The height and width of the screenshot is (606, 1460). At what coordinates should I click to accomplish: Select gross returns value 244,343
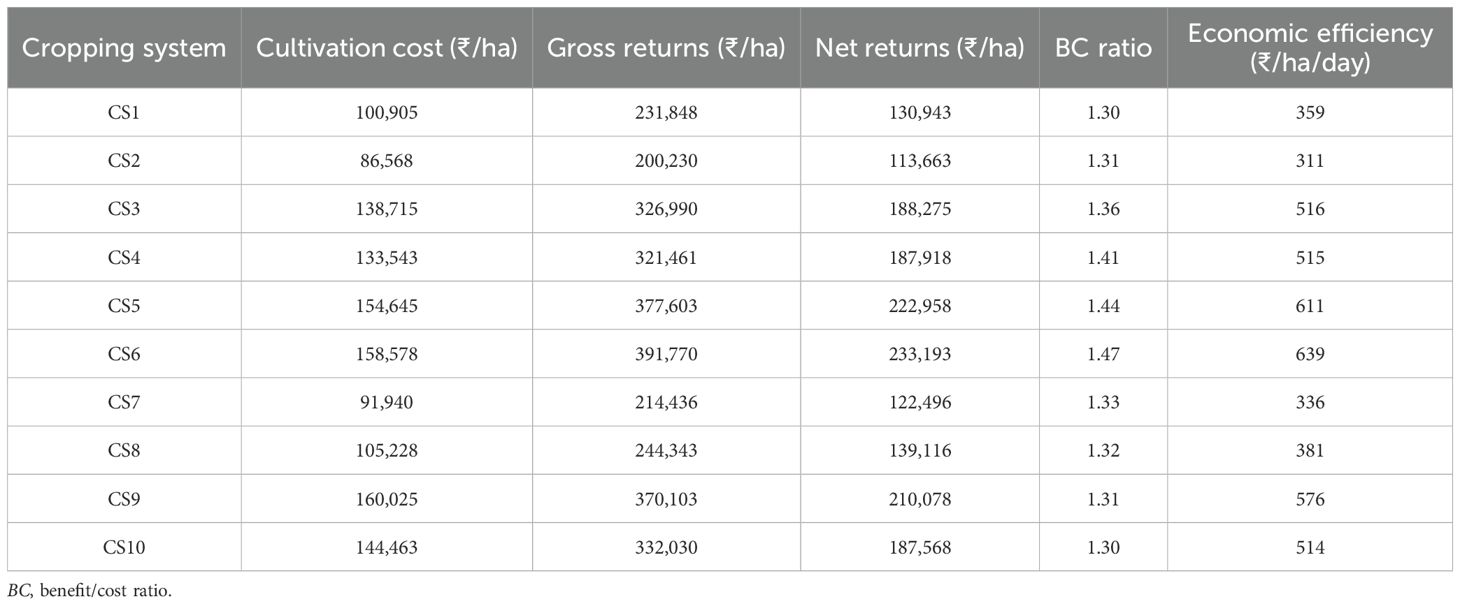coord(666,450)
